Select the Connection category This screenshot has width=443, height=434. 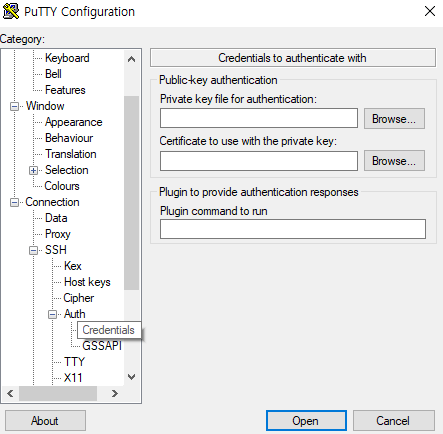point(52,202)
